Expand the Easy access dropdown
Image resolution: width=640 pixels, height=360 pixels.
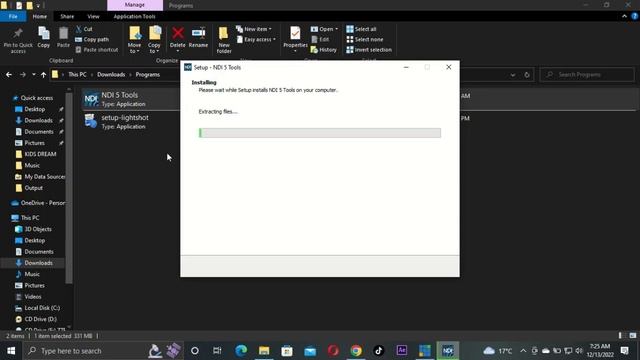256,39
